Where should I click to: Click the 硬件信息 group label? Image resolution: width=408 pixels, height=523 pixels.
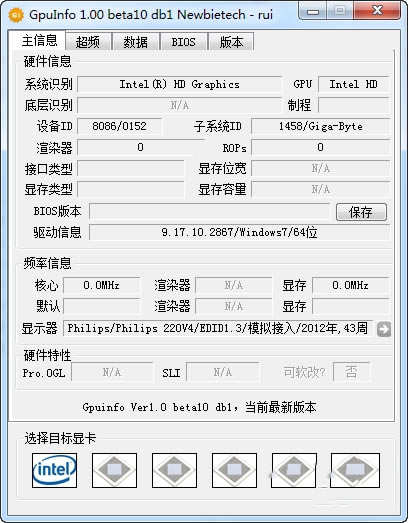pyautogui.click(x=47, y=61)
